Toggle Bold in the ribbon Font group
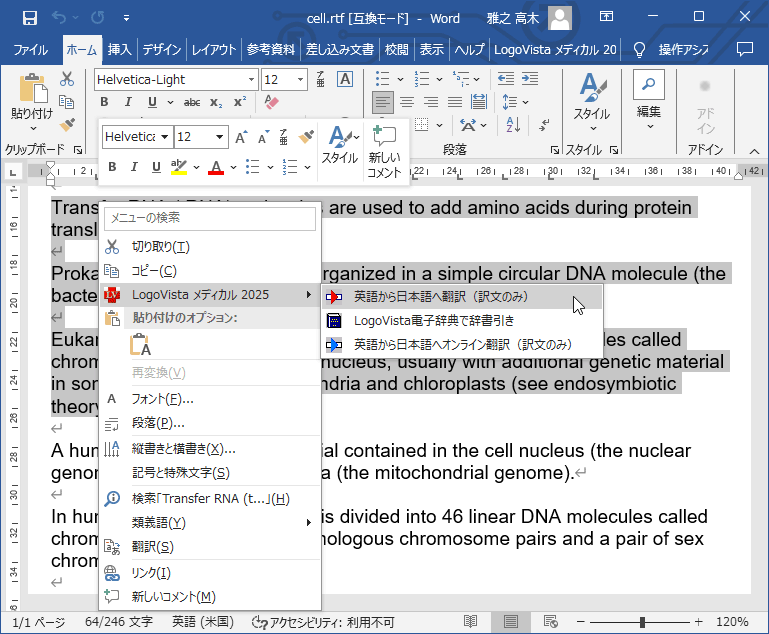769x634 pixels. pos(104,102)
